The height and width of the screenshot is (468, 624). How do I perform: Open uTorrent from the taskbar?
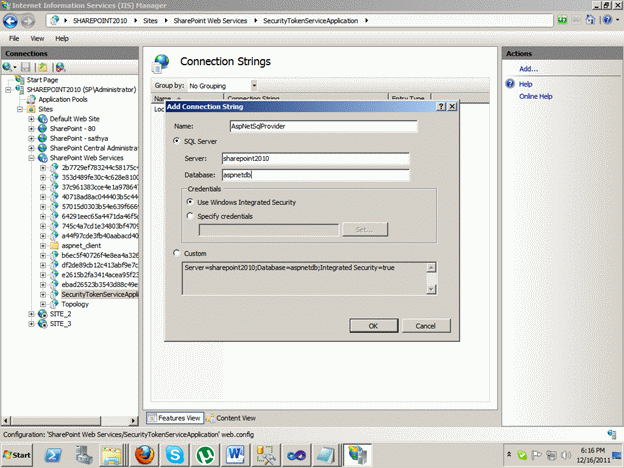pos(205,455)
